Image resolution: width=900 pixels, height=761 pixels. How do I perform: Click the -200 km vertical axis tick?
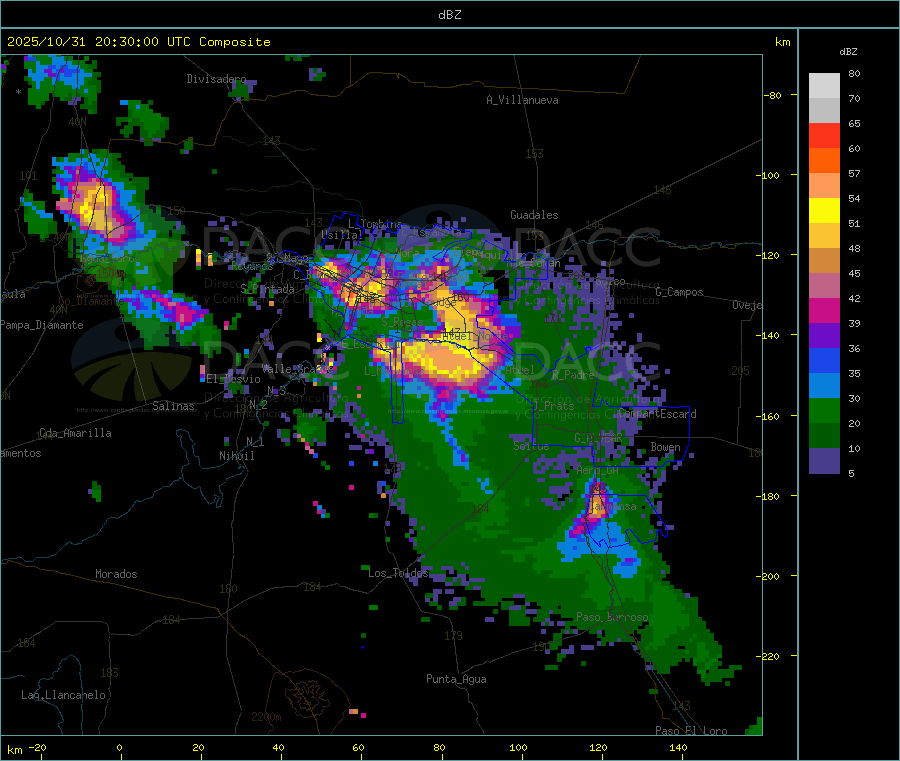coord(767,576)
